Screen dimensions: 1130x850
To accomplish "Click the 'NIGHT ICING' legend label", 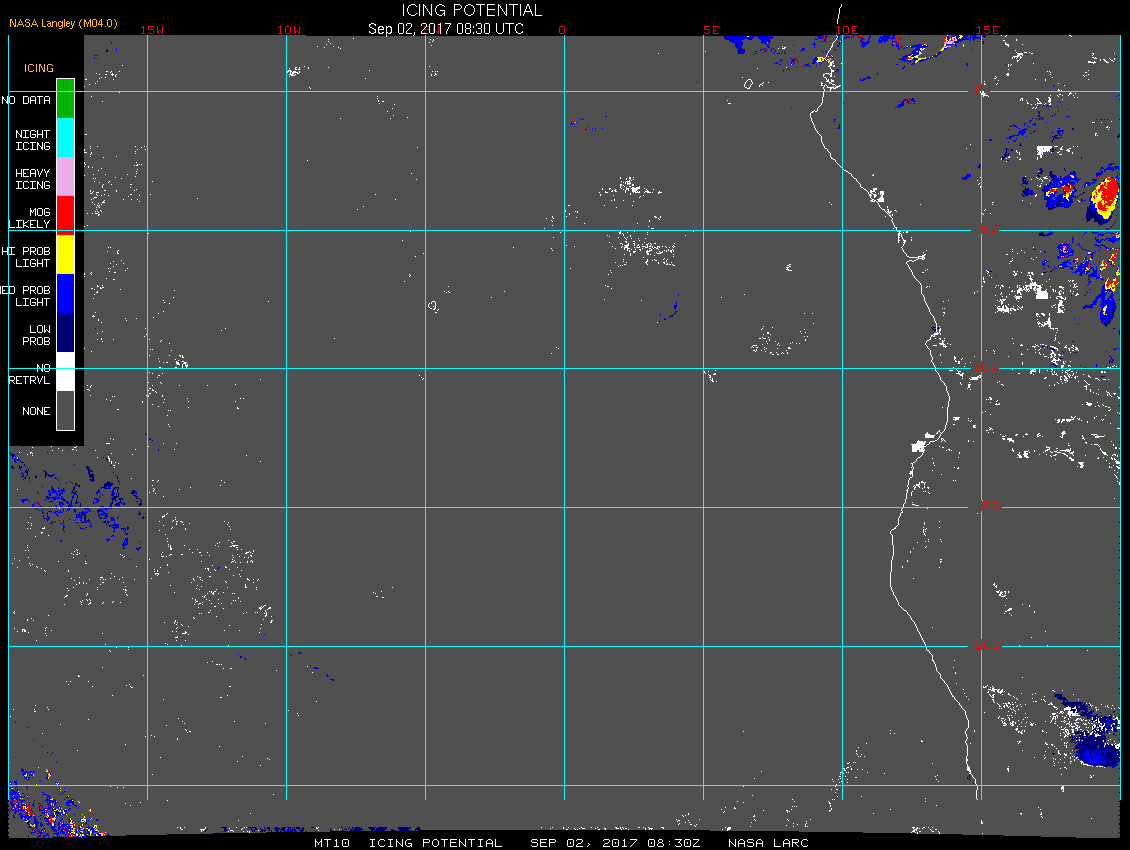I will tap(33, 140).
